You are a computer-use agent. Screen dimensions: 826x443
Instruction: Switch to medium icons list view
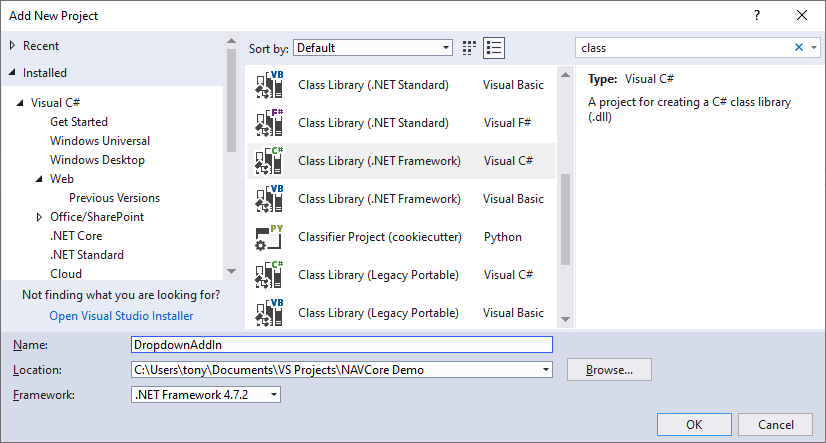pyautogui.click(x=494, y=48)
